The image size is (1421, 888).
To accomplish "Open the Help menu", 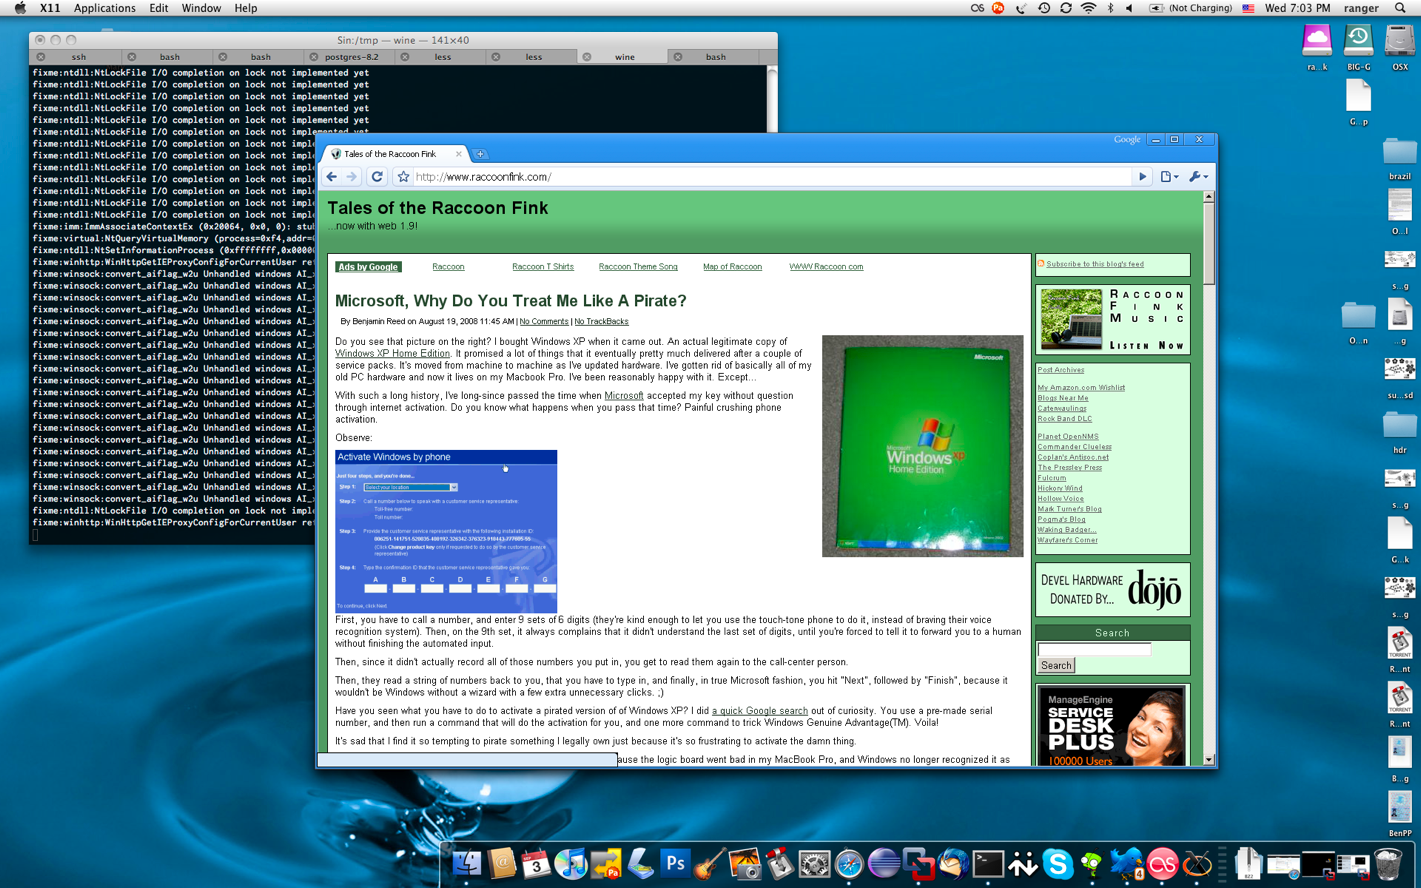I will click(245, 8).
